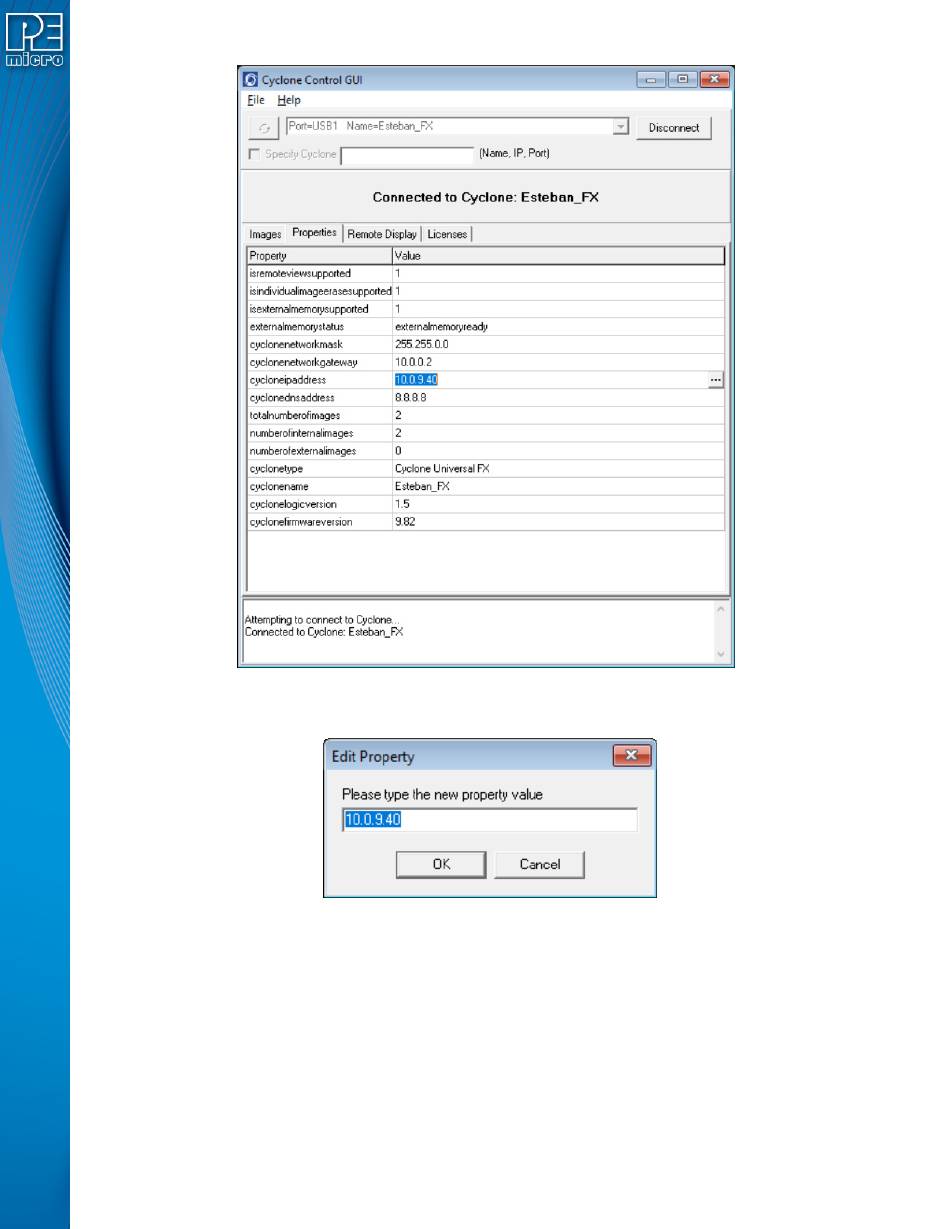950x1229 pixels.
Task: Click the new property value input field
Action: pyautogui.click(x=489, y=820)
